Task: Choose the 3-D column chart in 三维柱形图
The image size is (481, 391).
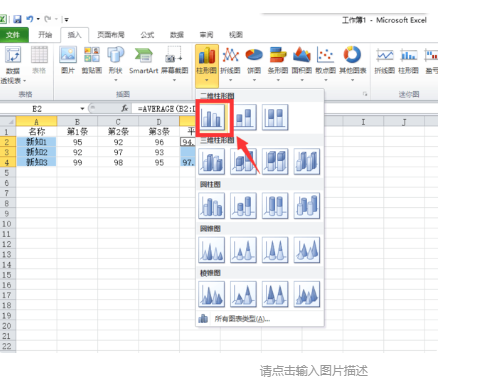Action: [x=307, y=162]
